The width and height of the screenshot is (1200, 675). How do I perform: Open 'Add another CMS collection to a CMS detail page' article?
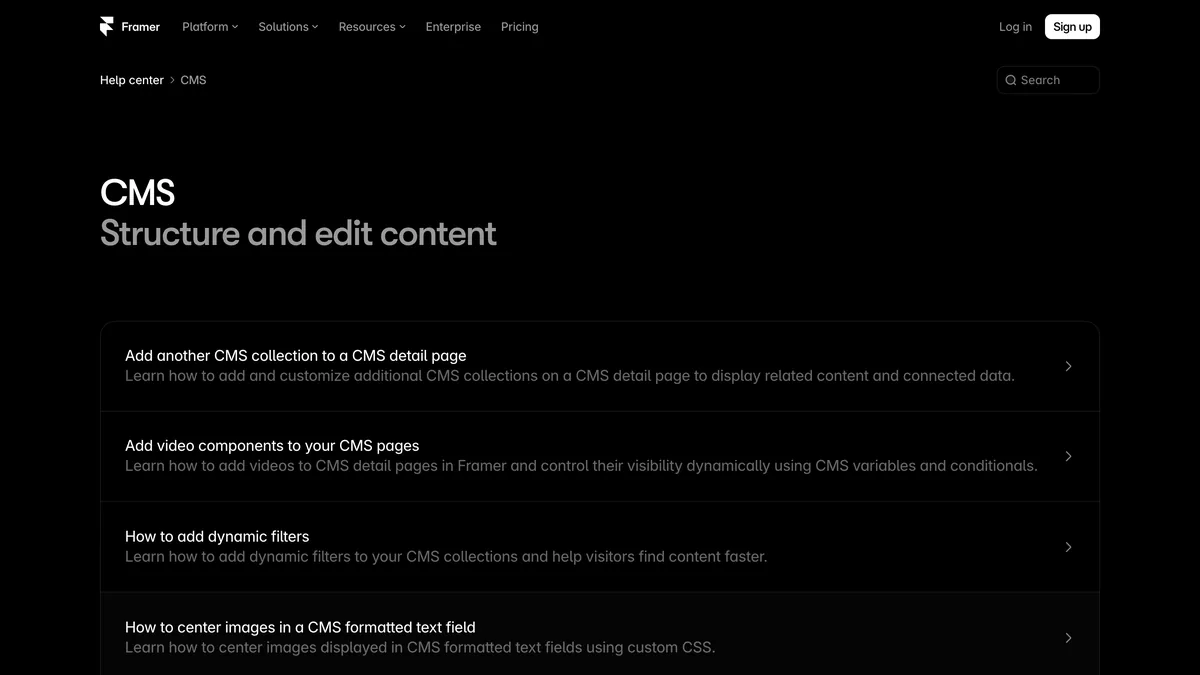600,366
